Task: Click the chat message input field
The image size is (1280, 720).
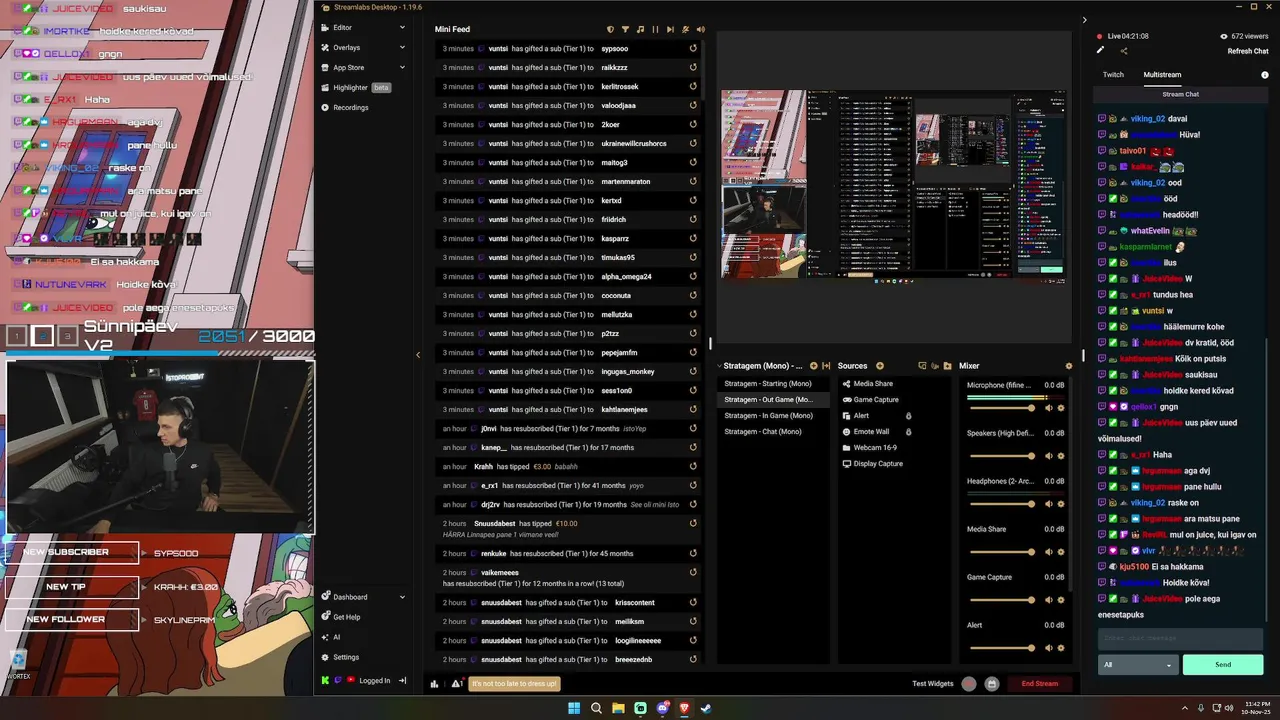Action: [1180, 639]
